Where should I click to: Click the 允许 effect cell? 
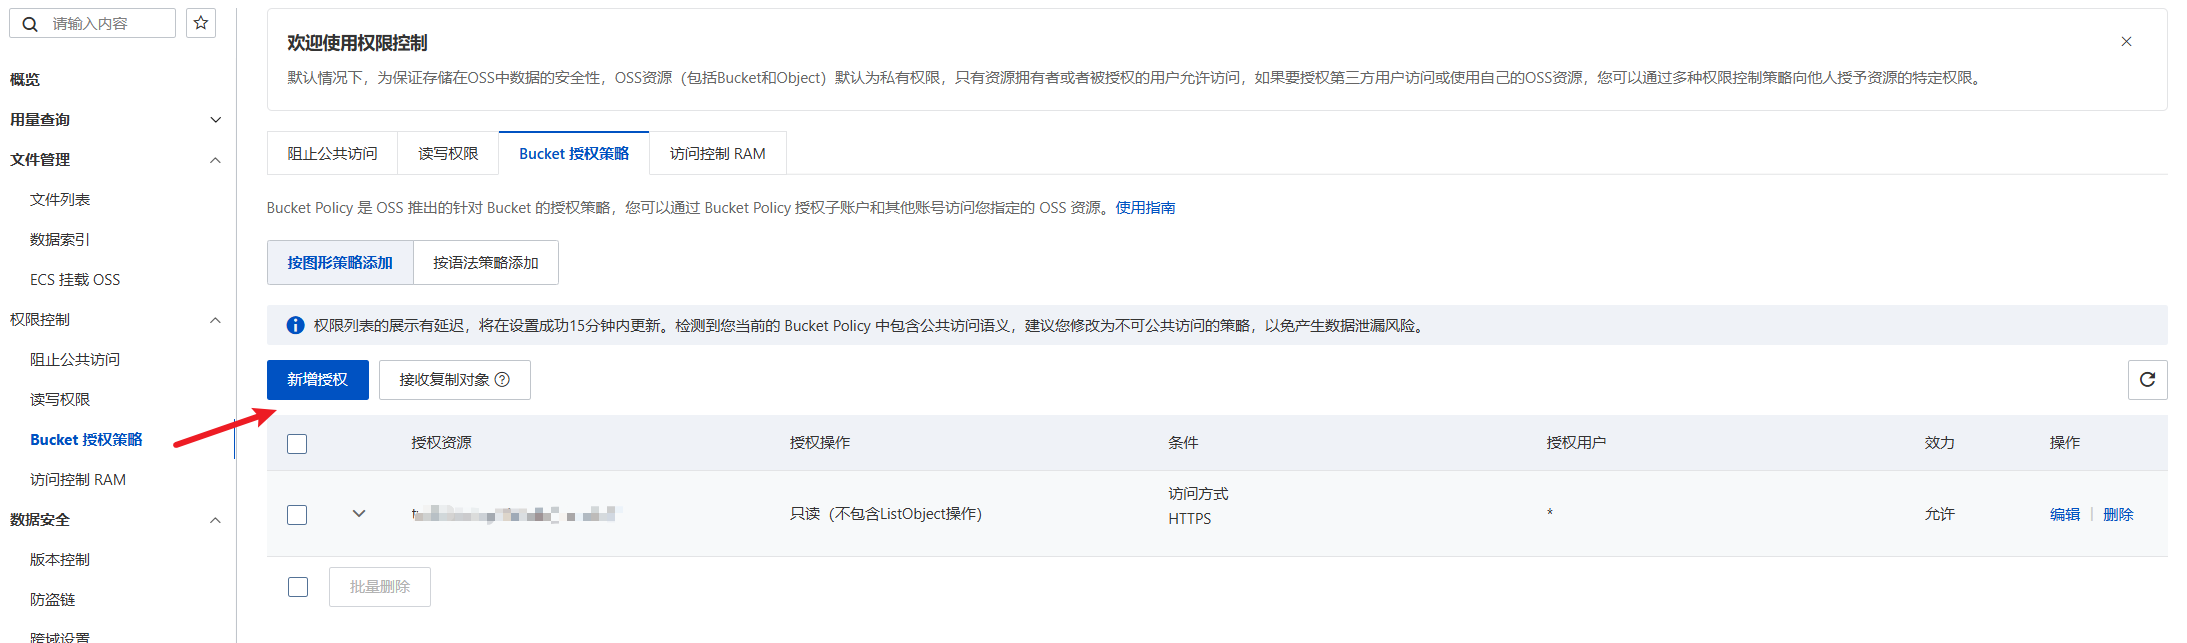click(x=1939, y=514)
